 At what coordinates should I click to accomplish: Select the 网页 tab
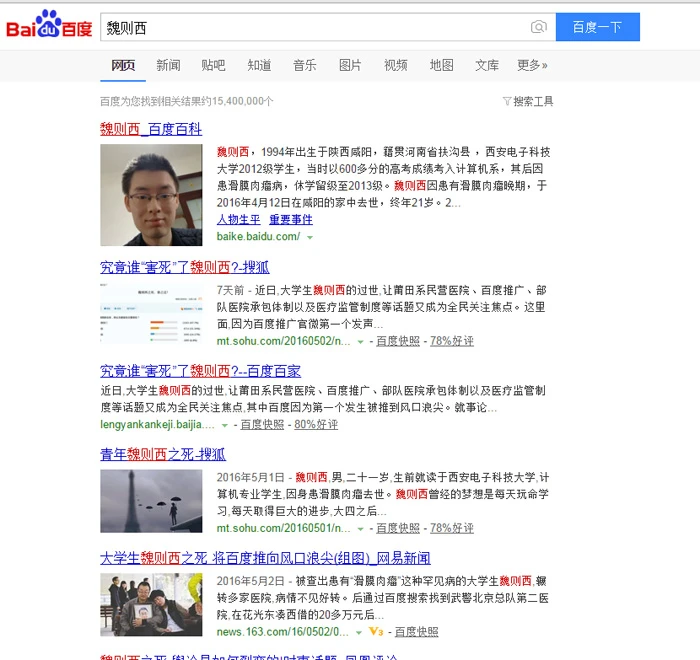[x=123, y=66]
